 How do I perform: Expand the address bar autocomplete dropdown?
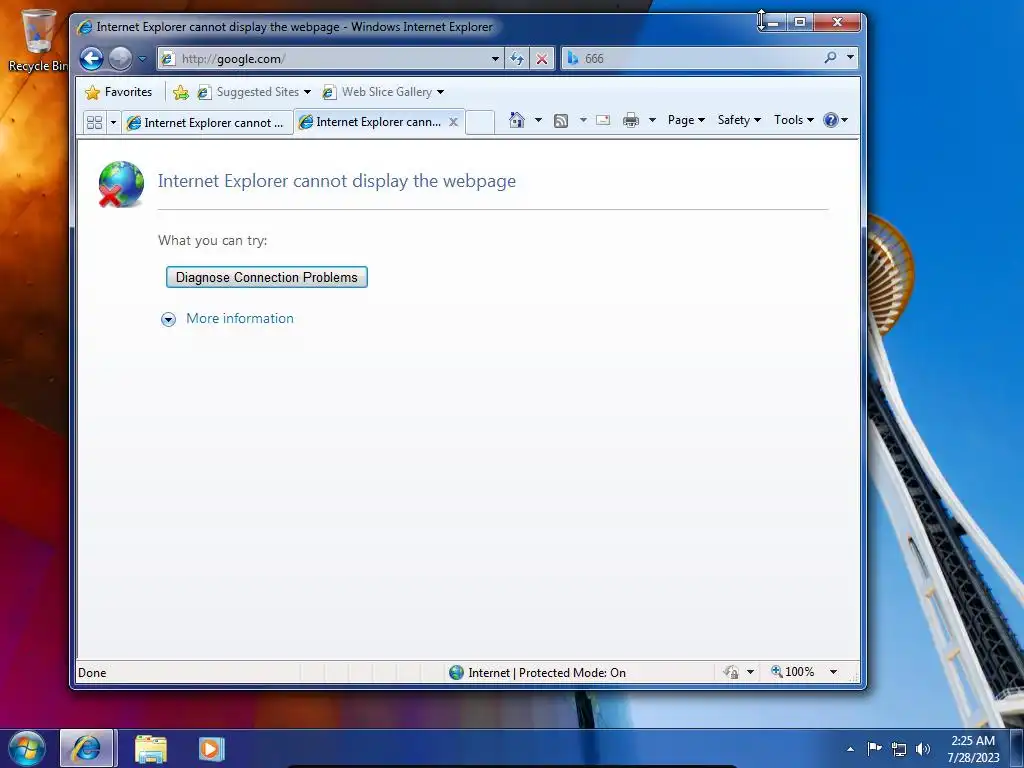[x=495, y=59]
